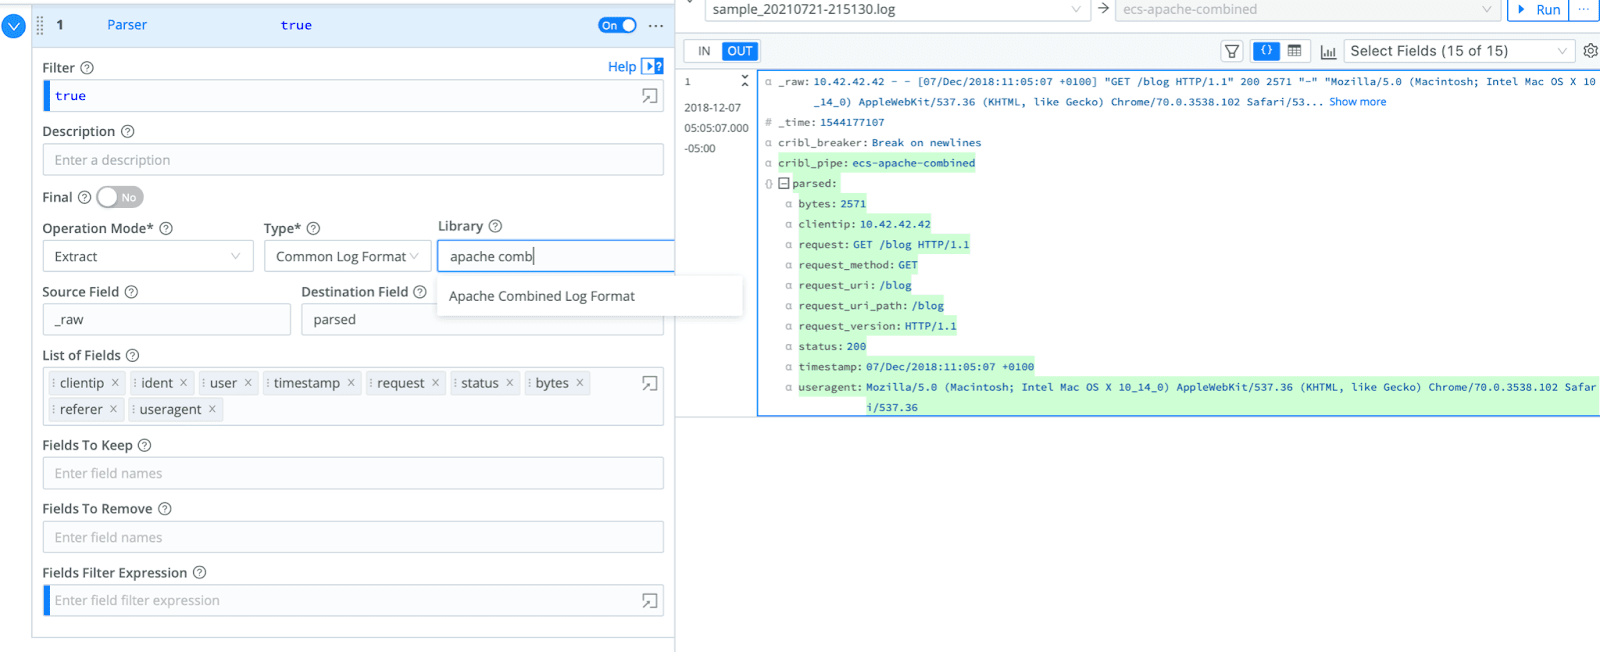
Task: Switch to the IN events tab
Action: 704,51
